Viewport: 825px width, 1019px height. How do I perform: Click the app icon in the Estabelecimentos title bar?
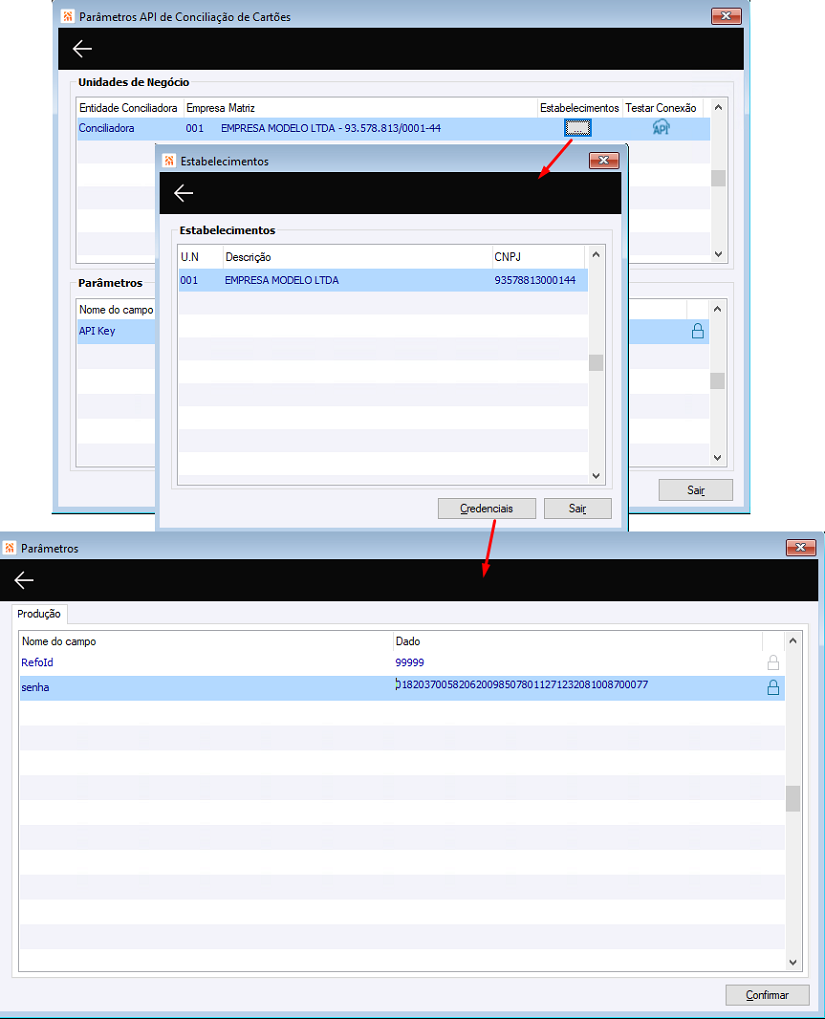click(169, 161)
